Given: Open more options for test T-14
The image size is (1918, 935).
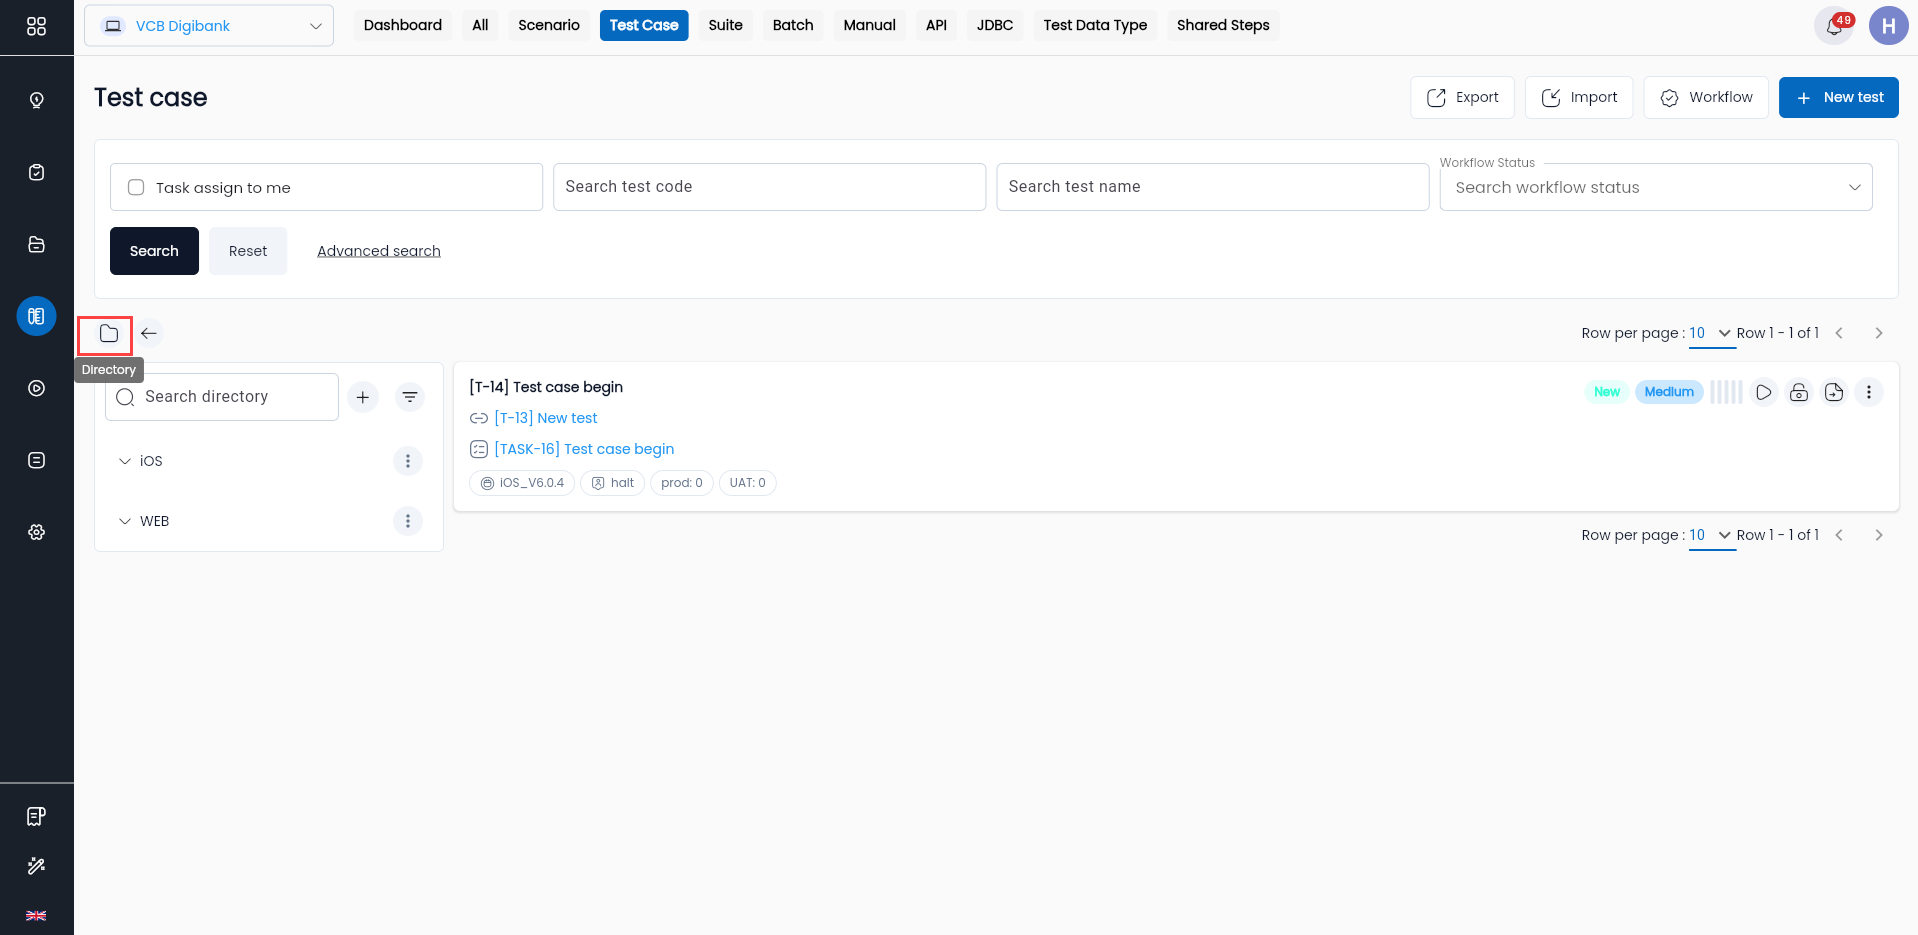Looking at the screenshot, I should 1869,392.
